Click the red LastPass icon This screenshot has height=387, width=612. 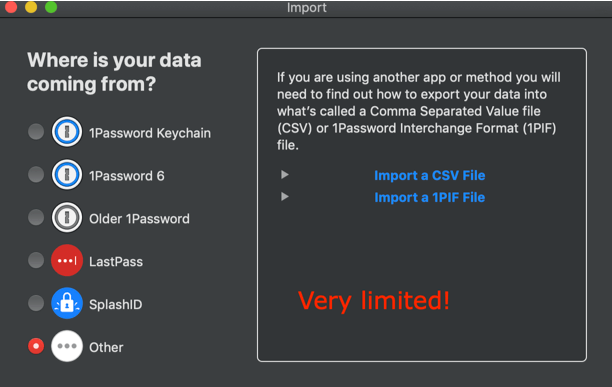point(67,260)
